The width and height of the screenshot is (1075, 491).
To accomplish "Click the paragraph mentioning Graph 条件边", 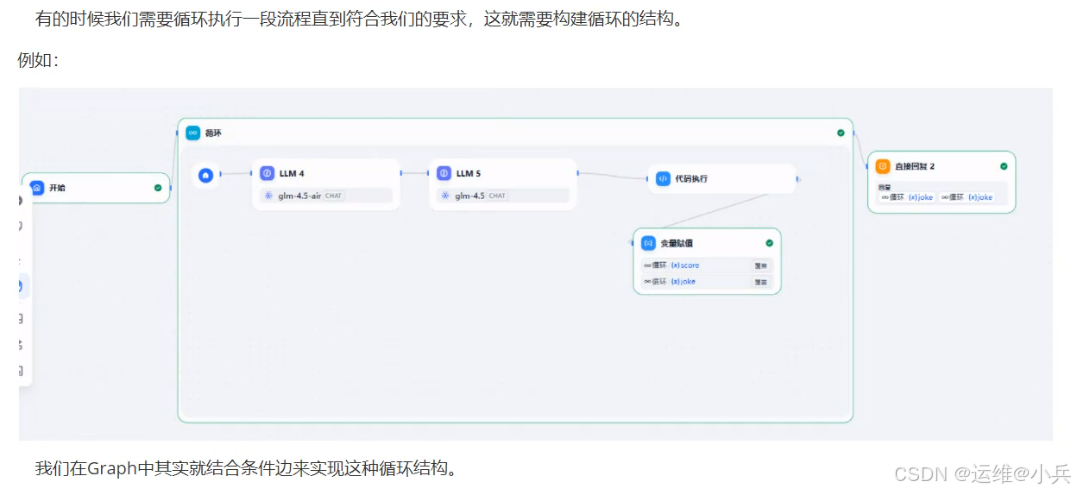I will click(x=245, y=470).
